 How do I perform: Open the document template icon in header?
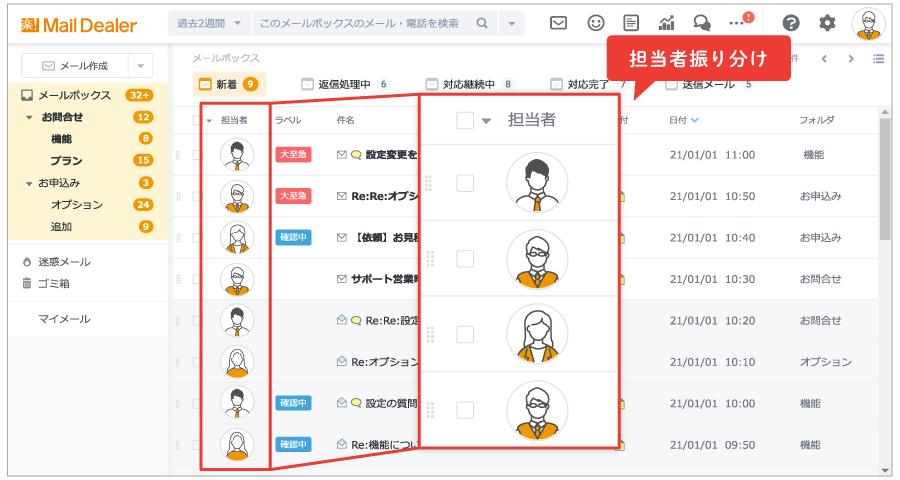630,22
